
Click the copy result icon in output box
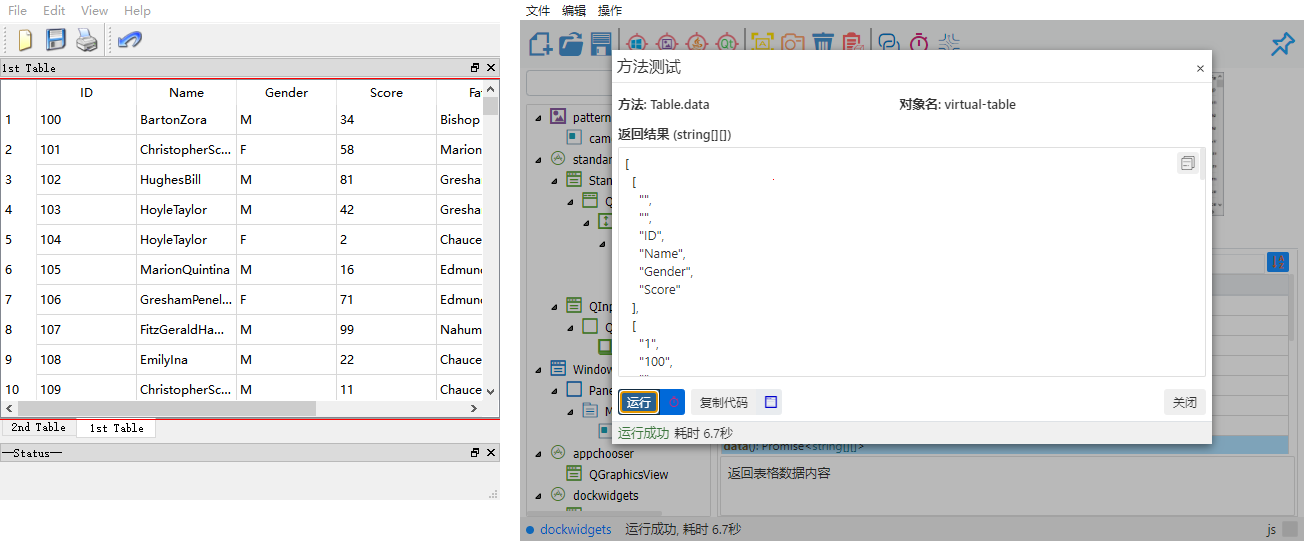pyautogui.click(x=1187, y=163)
